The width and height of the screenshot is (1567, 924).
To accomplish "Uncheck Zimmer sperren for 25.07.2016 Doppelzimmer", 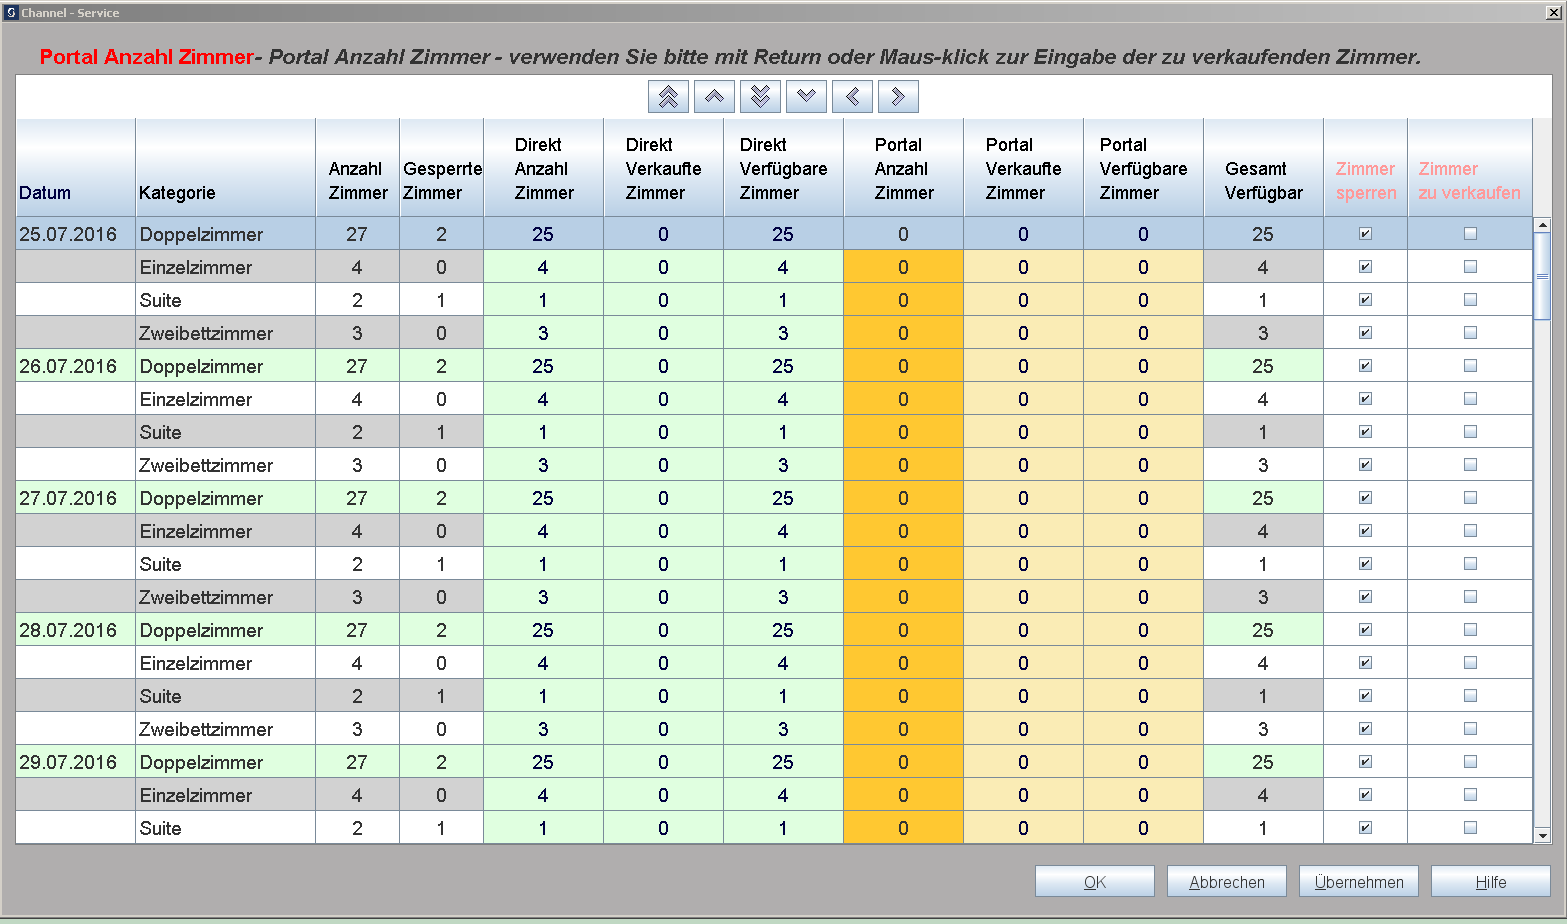I will (1365, 234).
